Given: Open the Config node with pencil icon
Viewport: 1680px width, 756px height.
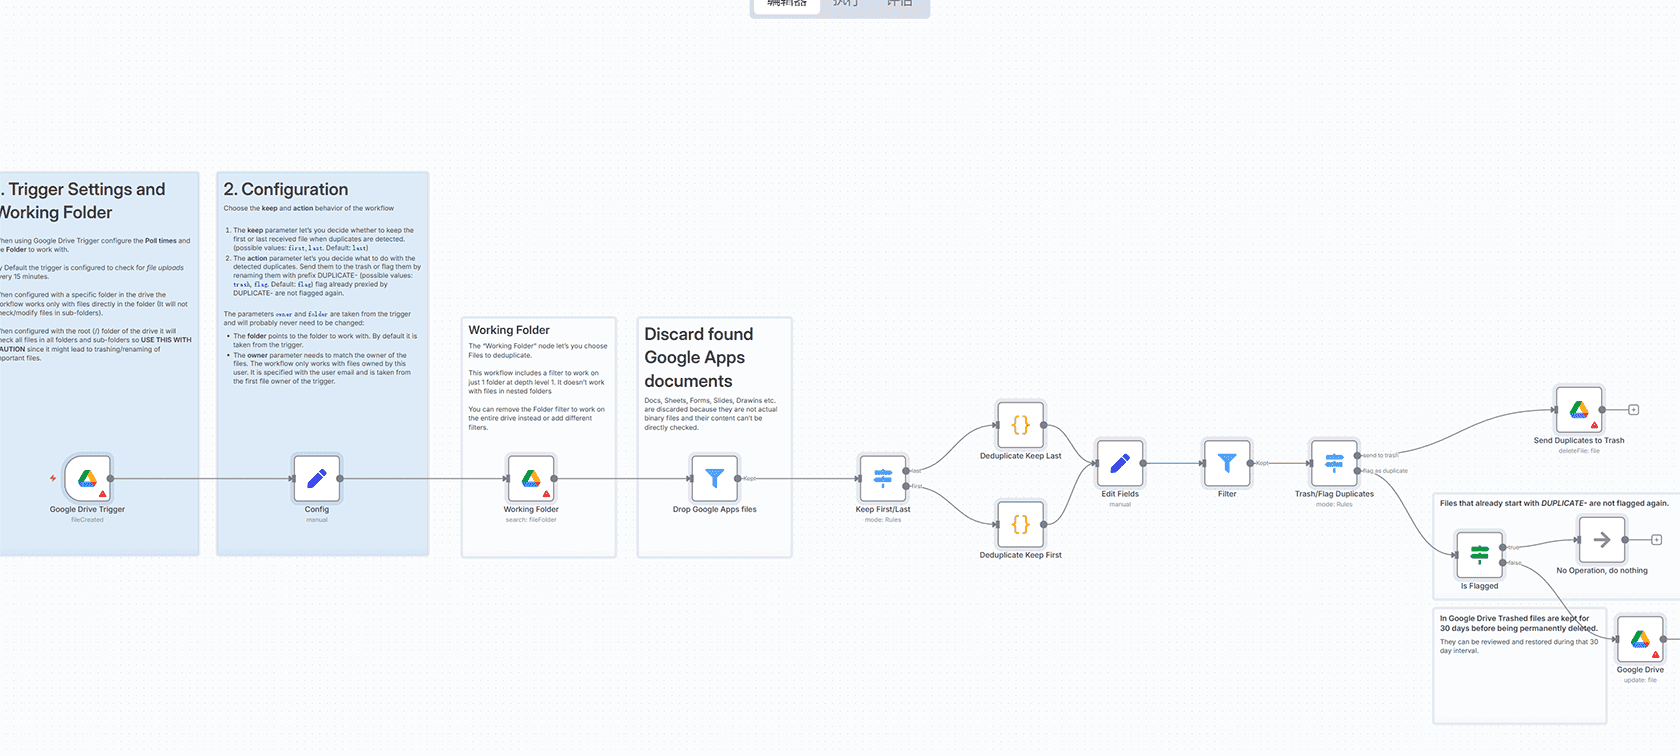Looking at the screenshot, I should click(x=316, y=479).
